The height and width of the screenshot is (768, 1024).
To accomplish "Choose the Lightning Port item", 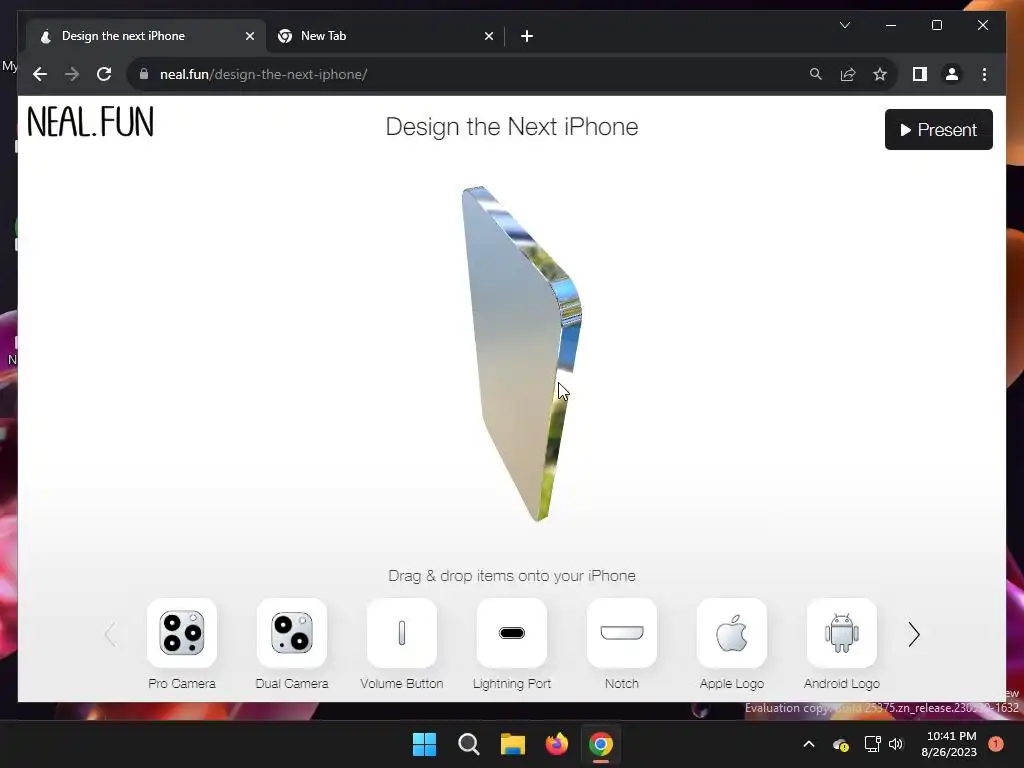I will click(x=512, y=633).
